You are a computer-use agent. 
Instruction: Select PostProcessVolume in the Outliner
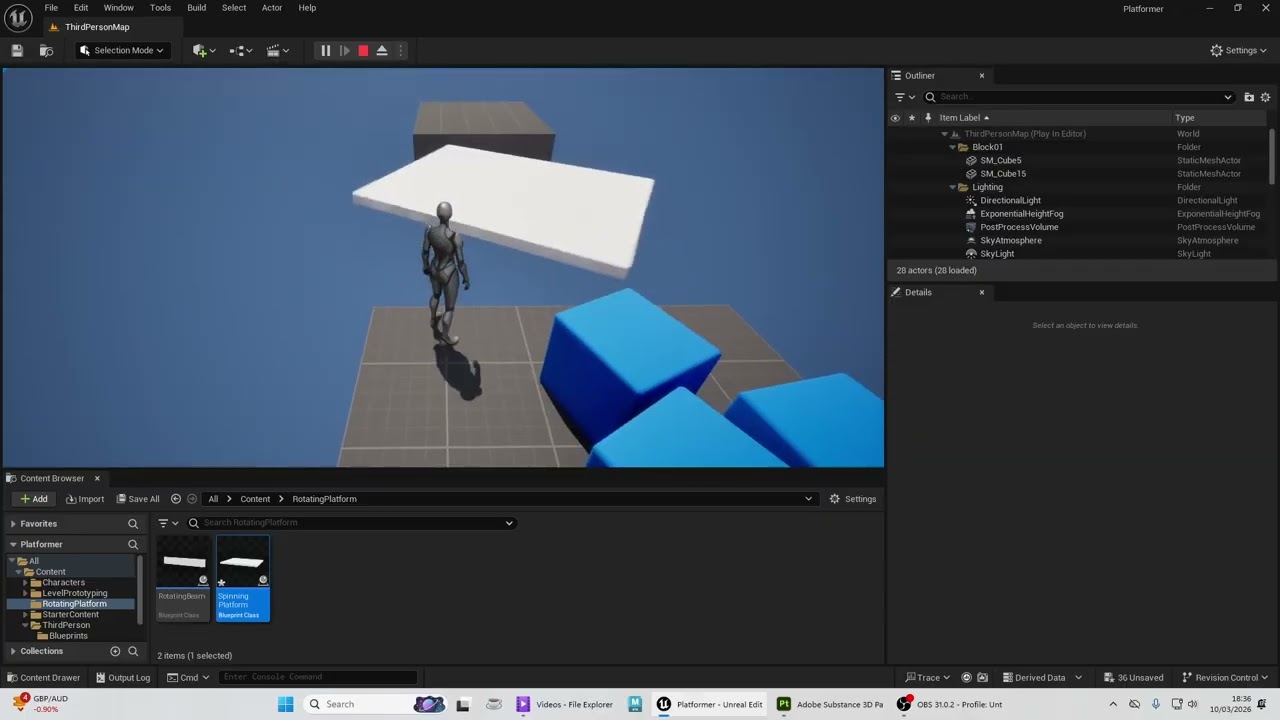(1019, 227)
